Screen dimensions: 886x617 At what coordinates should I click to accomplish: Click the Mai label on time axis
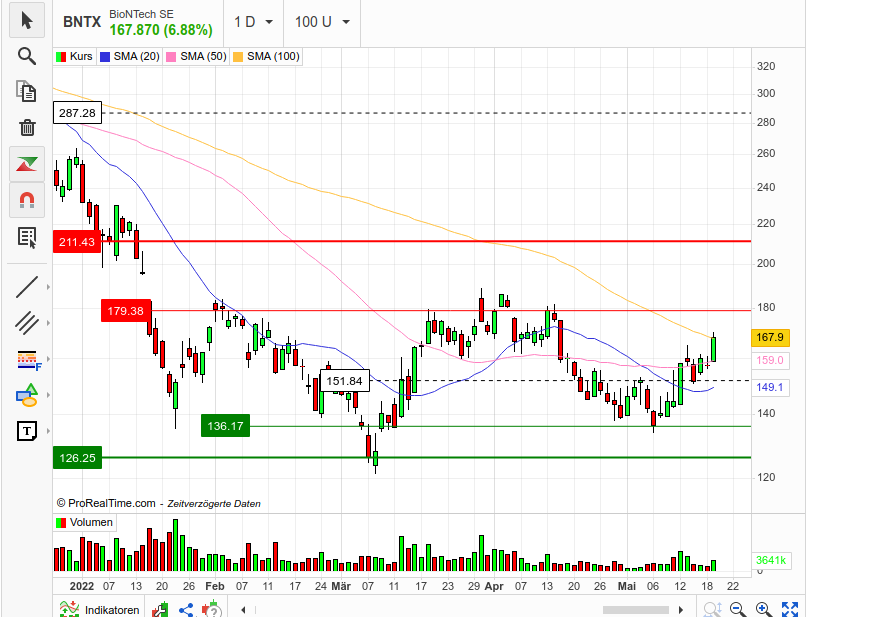click(x=627, y=586)
